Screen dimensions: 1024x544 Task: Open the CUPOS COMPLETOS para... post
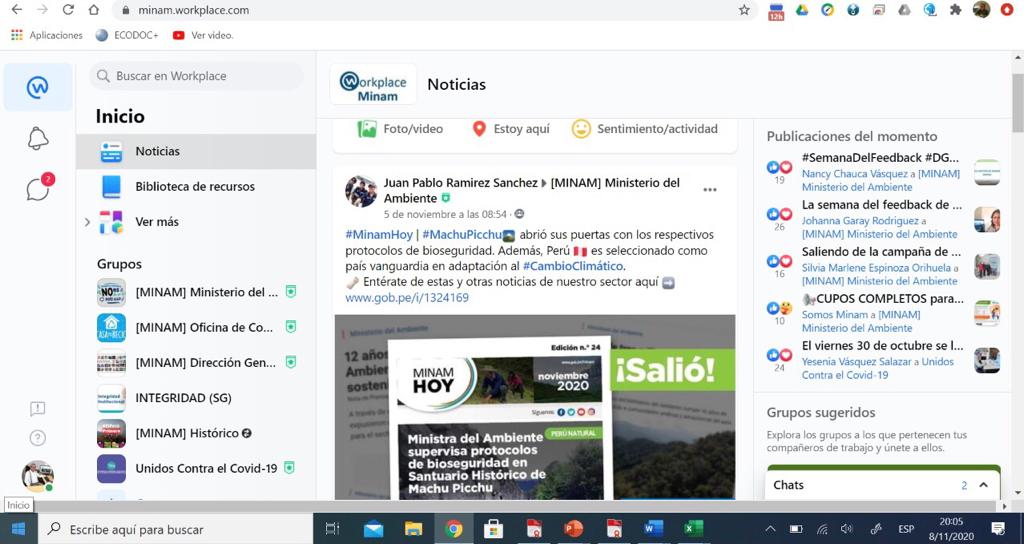(883, 298)
